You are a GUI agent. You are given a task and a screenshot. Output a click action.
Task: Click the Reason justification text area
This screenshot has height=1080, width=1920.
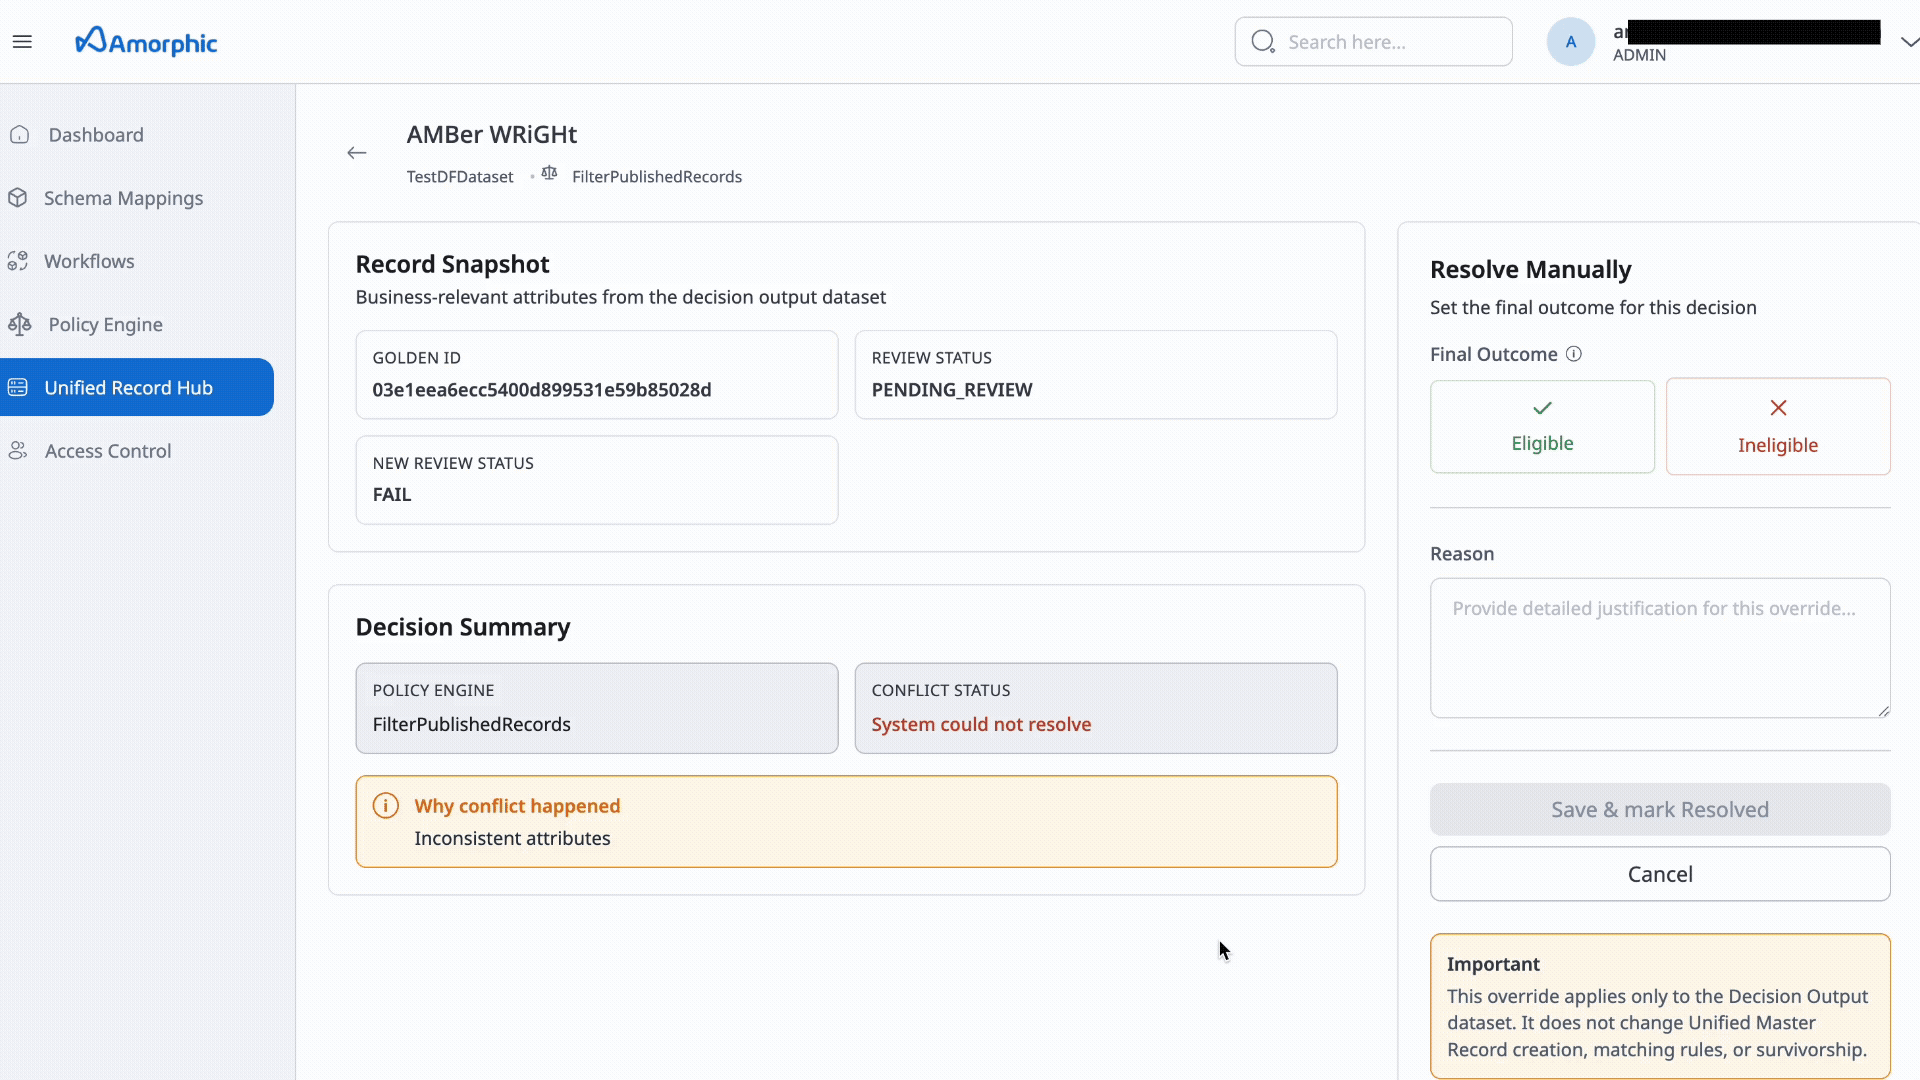tap(1659, 648)
